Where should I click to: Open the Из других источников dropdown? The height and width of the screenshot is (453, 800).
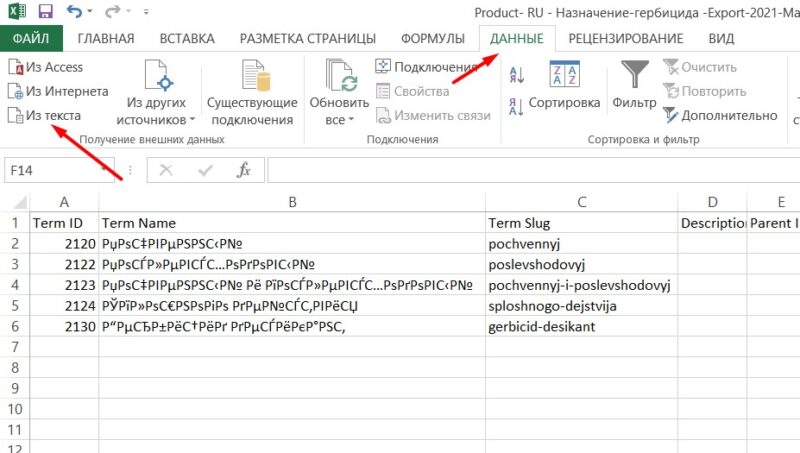pyautogui.click(x=156, y=93)
